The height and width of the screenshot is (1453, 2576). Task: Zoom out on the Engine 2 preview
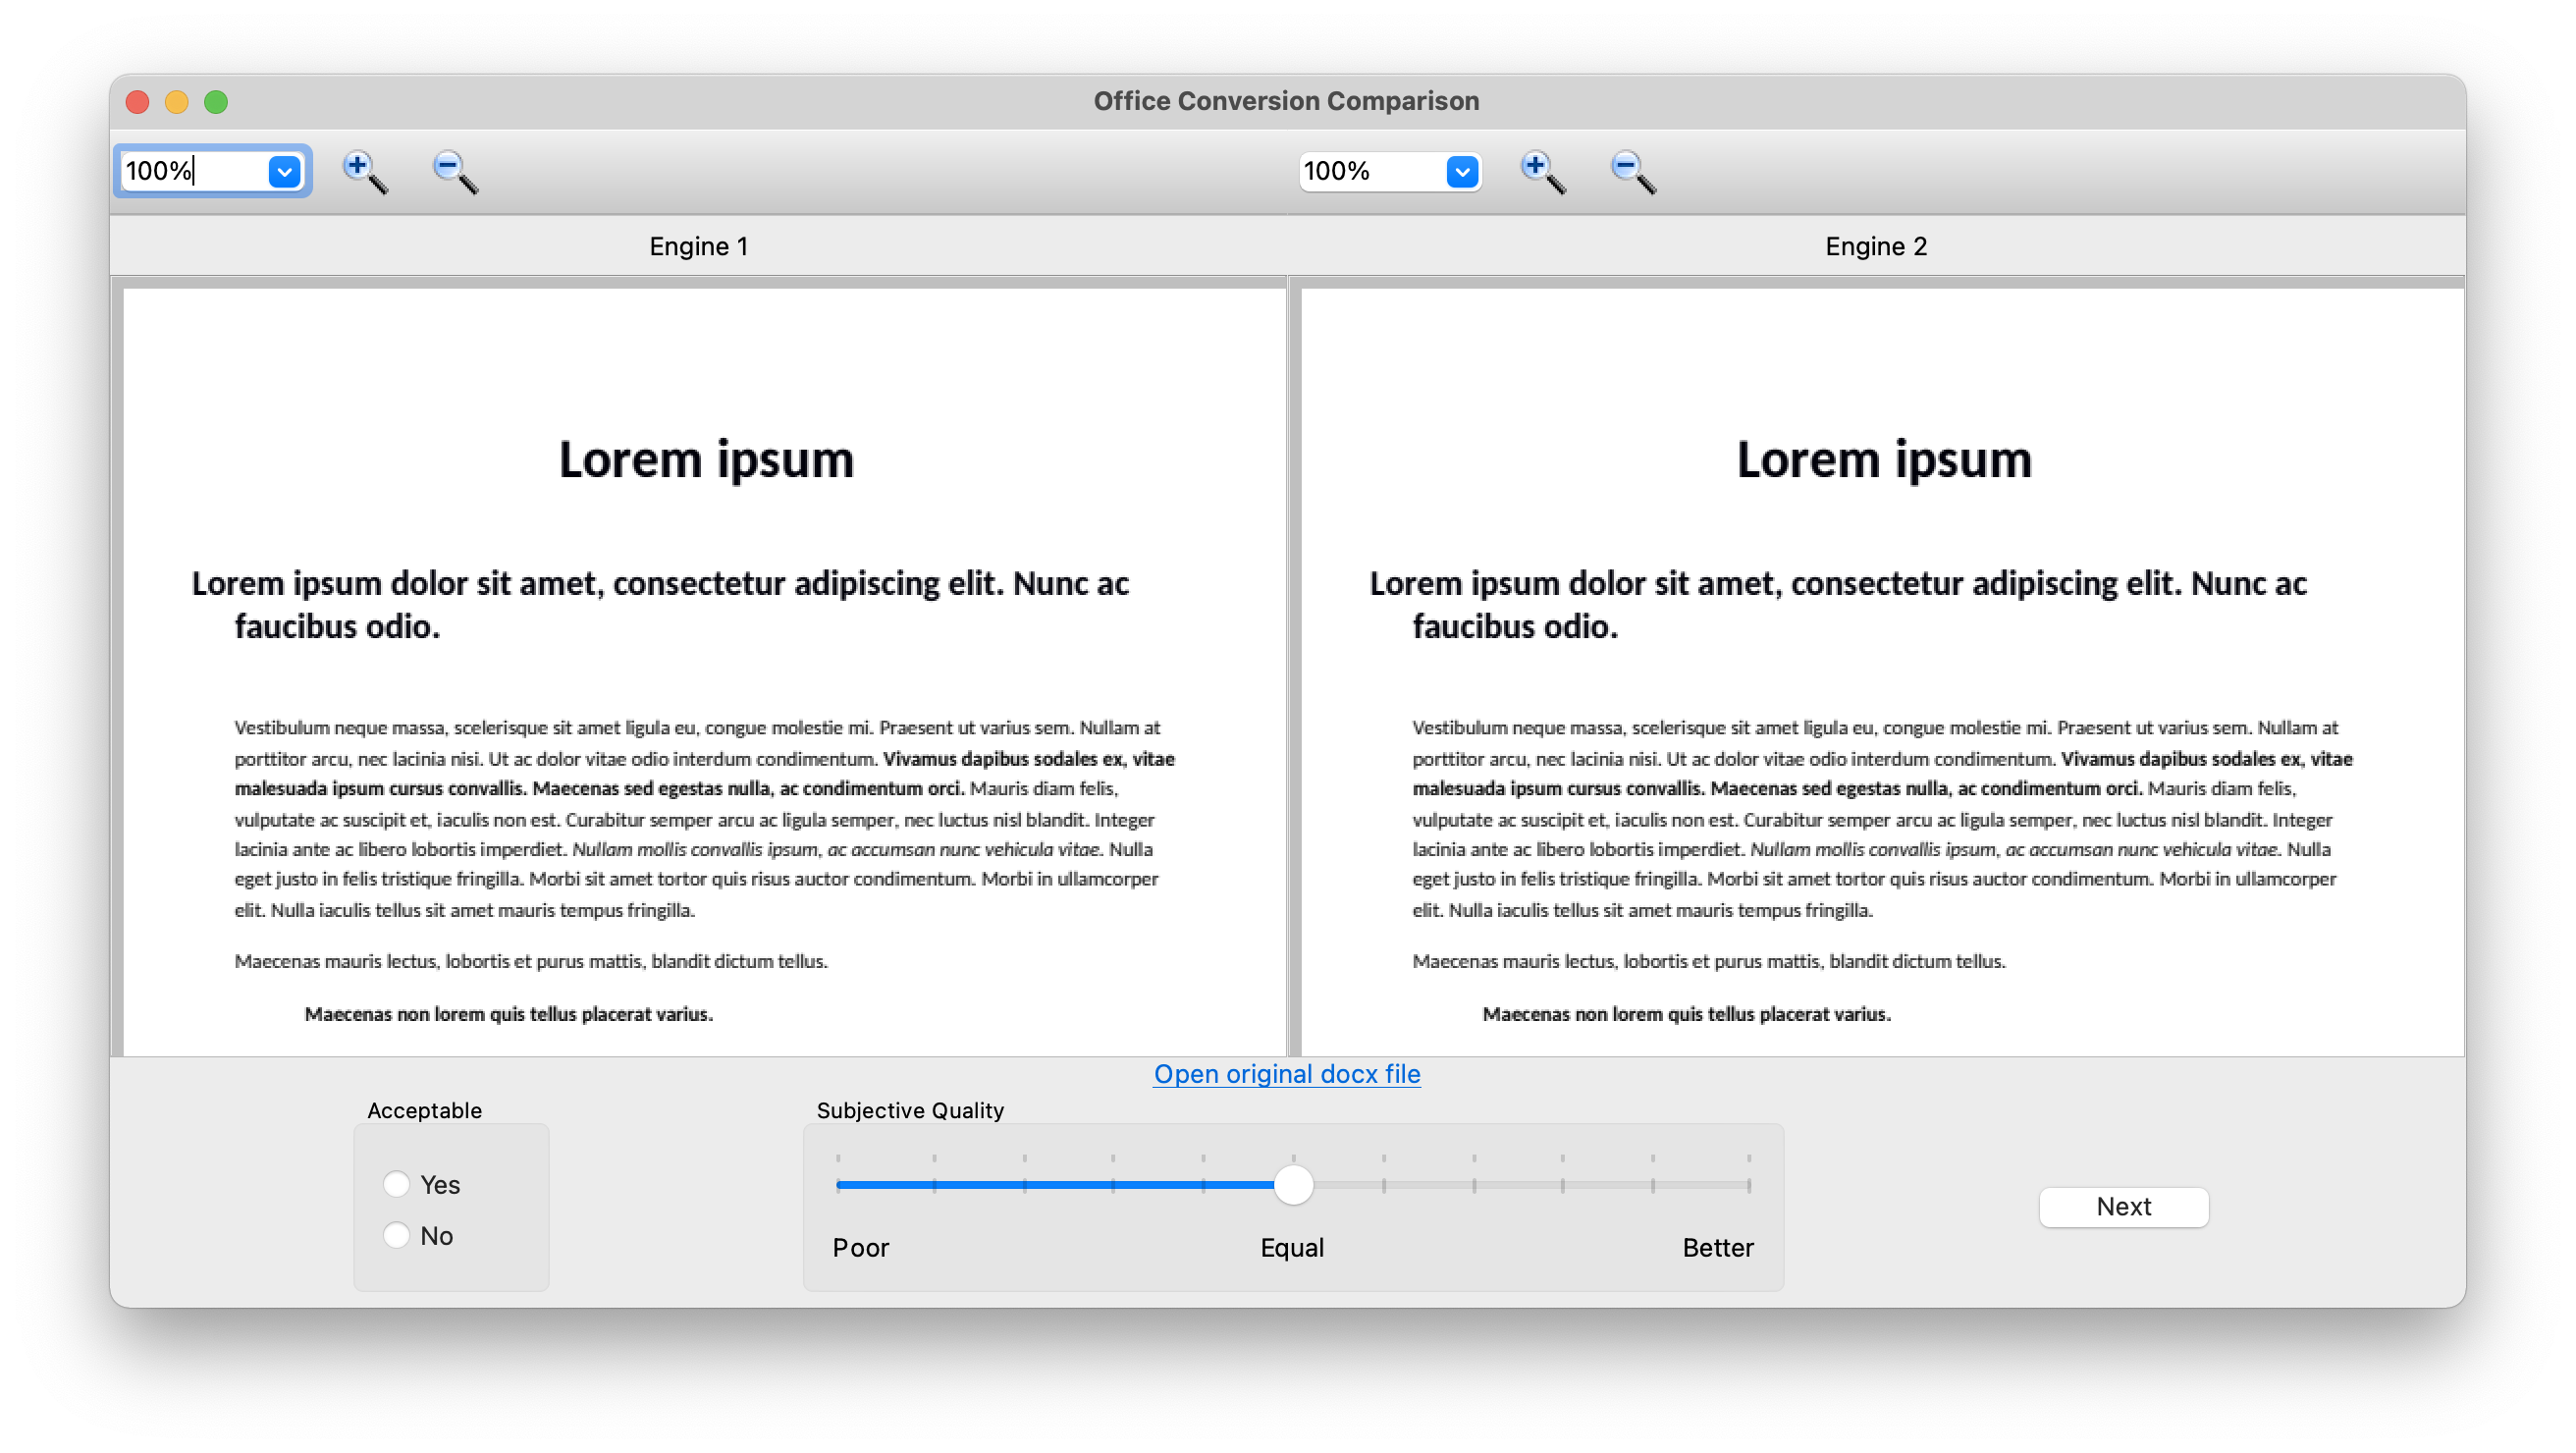(x=1632, y=171)
